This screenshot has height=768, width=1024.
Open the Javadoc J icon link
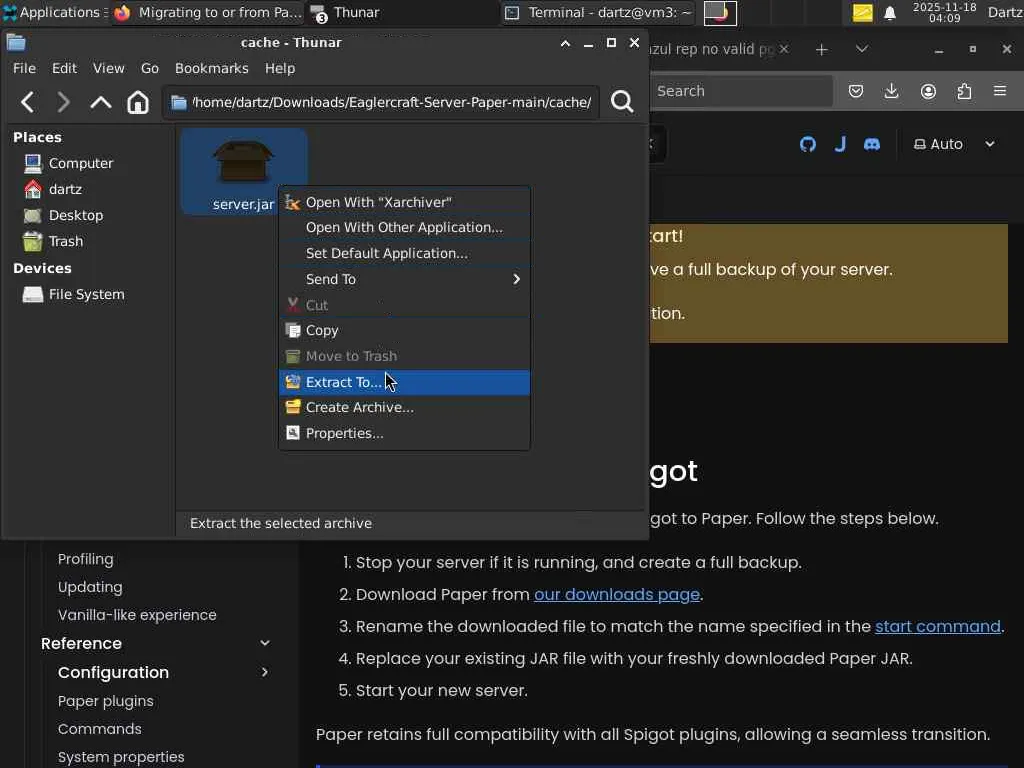840,144
